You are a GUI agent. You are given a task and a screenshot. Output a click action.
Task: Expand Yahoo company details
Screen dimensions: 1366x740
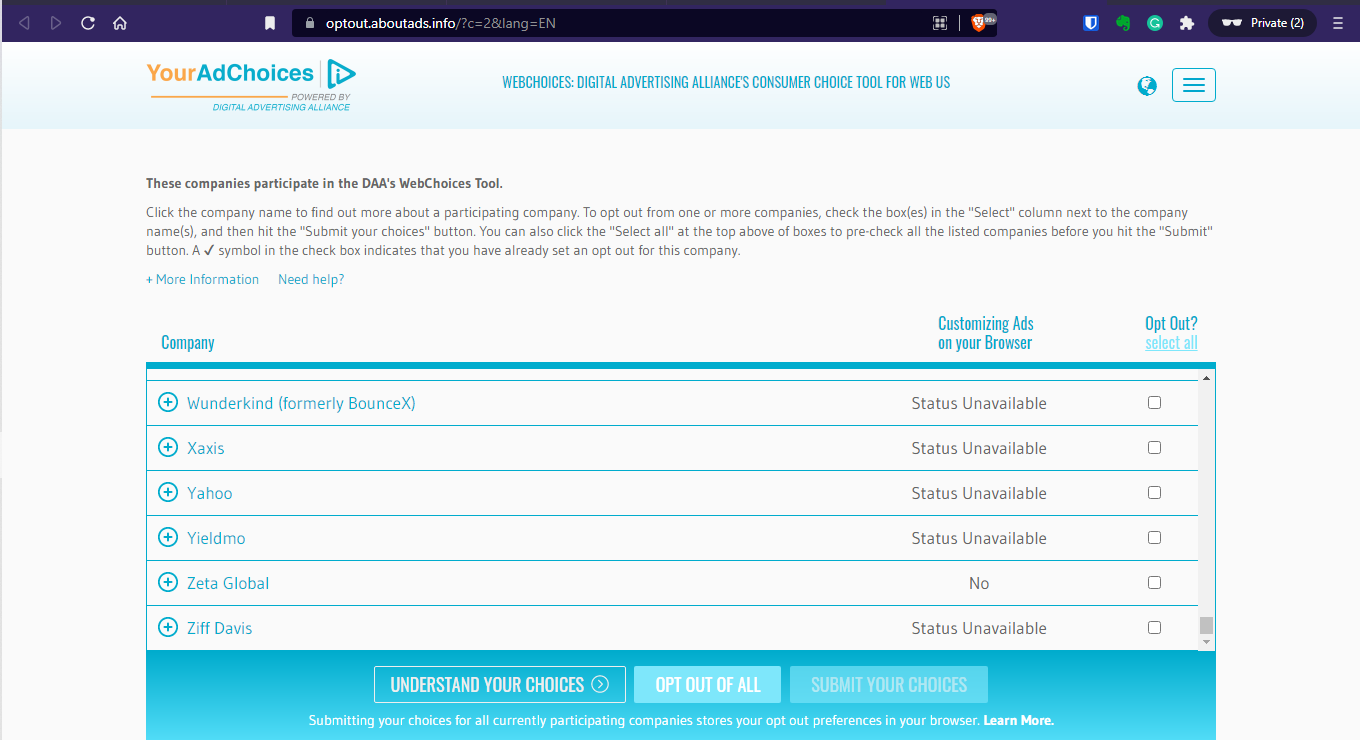(168, 493)
